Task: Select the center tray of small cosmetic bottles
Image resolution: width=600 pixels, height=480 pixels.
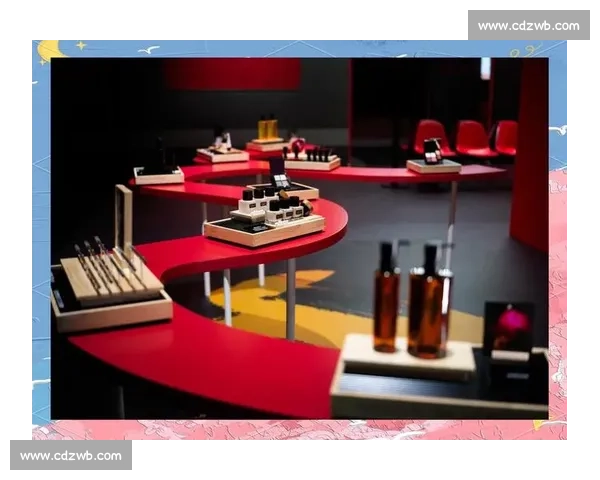Action: click(x=268, y=210)
